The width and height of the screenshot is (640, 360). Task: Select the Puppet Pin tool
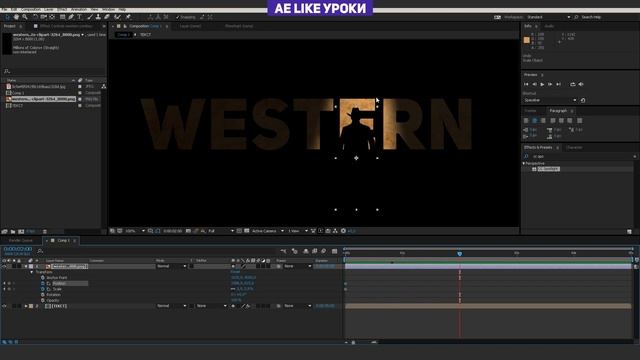pyautogui.click(x=128, y=17)
